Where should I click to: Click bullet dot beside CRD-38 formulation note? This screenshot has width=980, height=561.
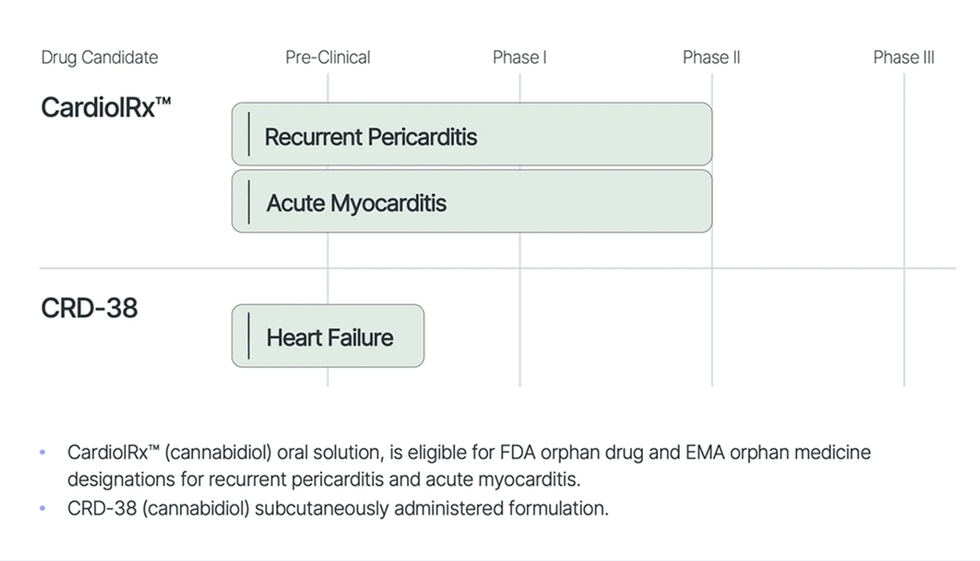[x=43, y=509]
